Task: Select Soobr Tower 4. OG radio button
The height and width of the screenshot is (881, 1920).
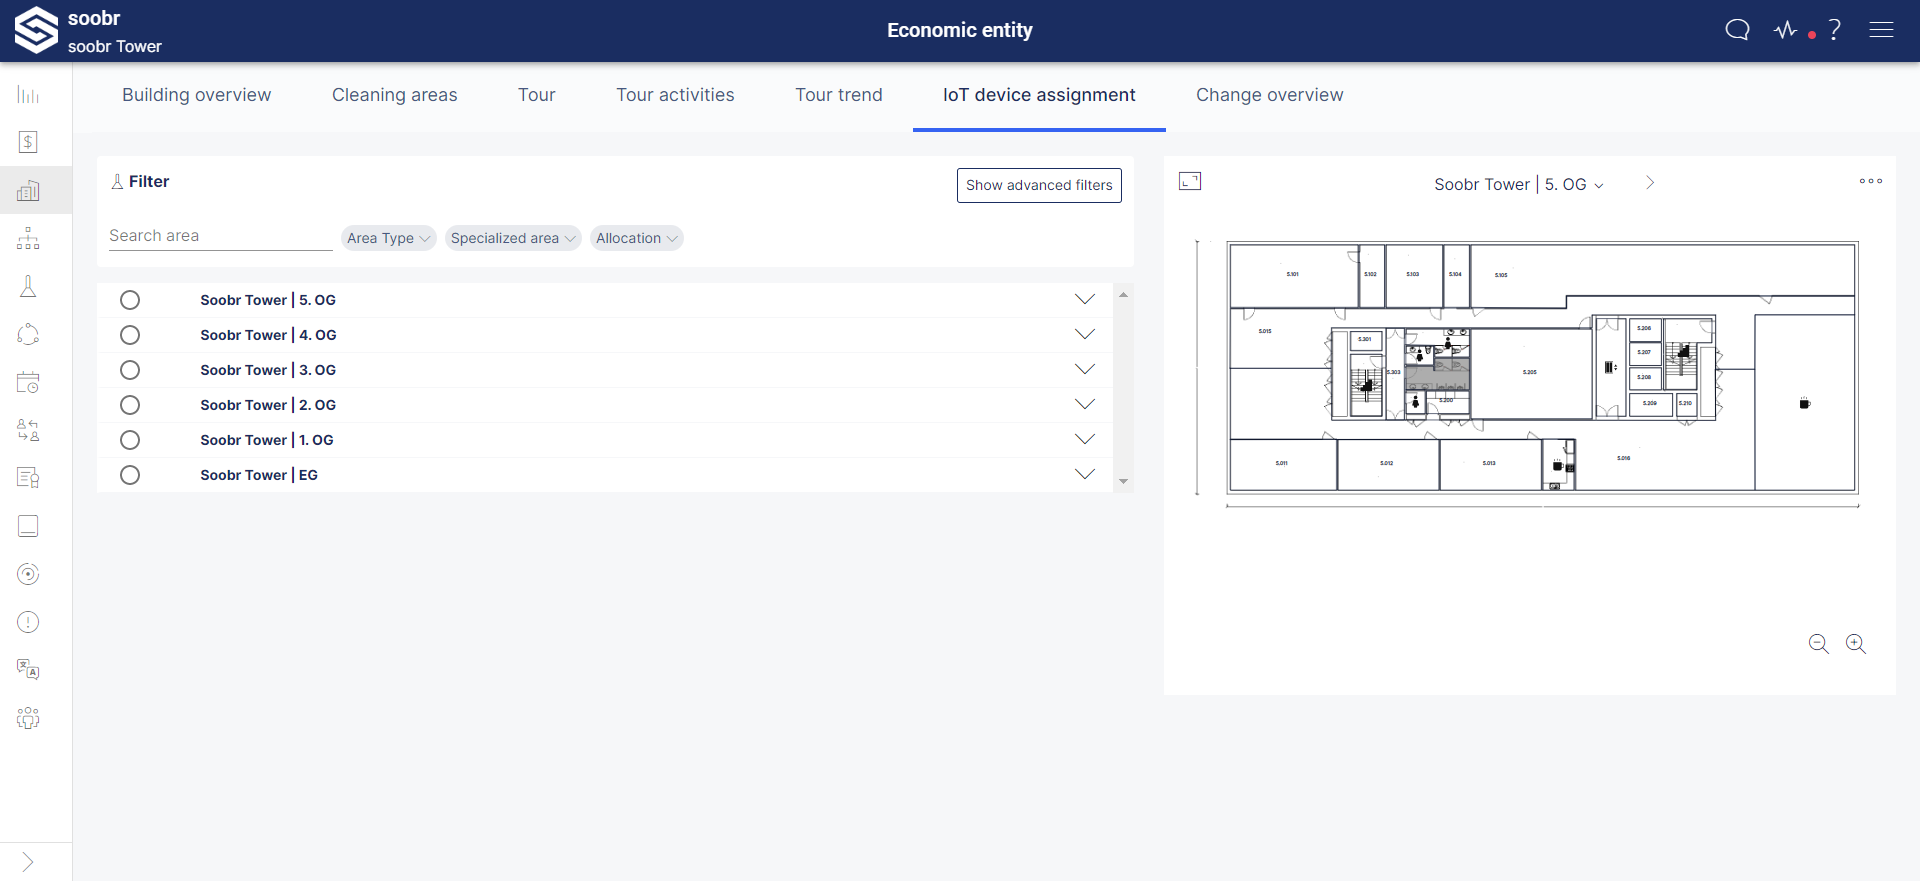Action: [x=130, y=335]
